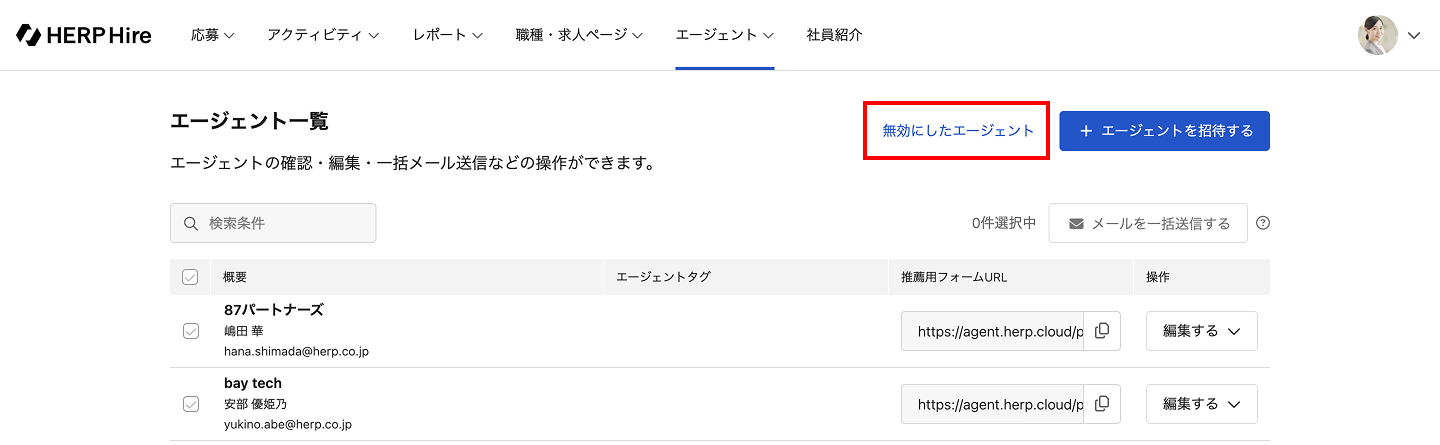The height and width of the screenshot is (445, 1440).
Task: Open 無効にしたエージェント link
Action: pos(958,131)
